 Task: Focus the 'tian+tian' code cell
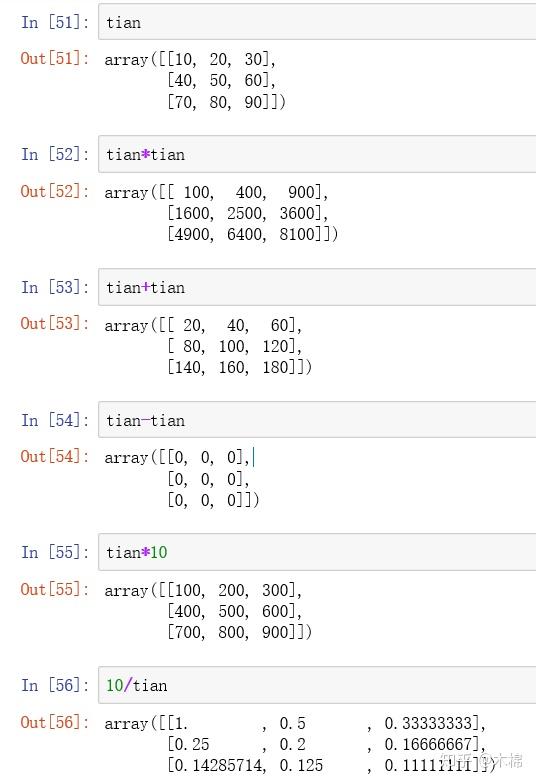317,287
